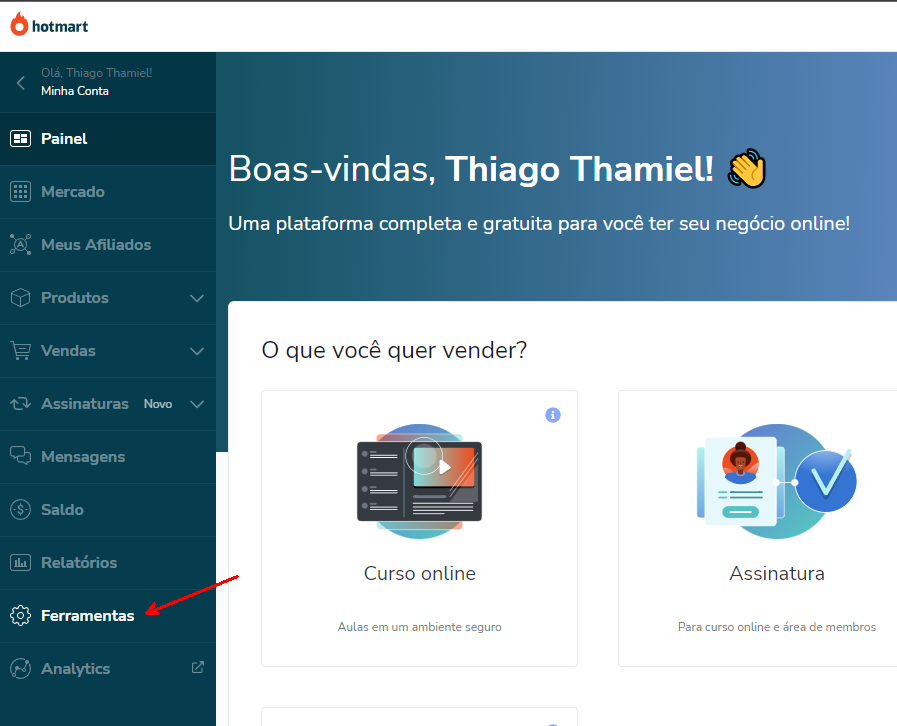Click the Mensagens chat bubble icon
897x726 pixels.
20,457
